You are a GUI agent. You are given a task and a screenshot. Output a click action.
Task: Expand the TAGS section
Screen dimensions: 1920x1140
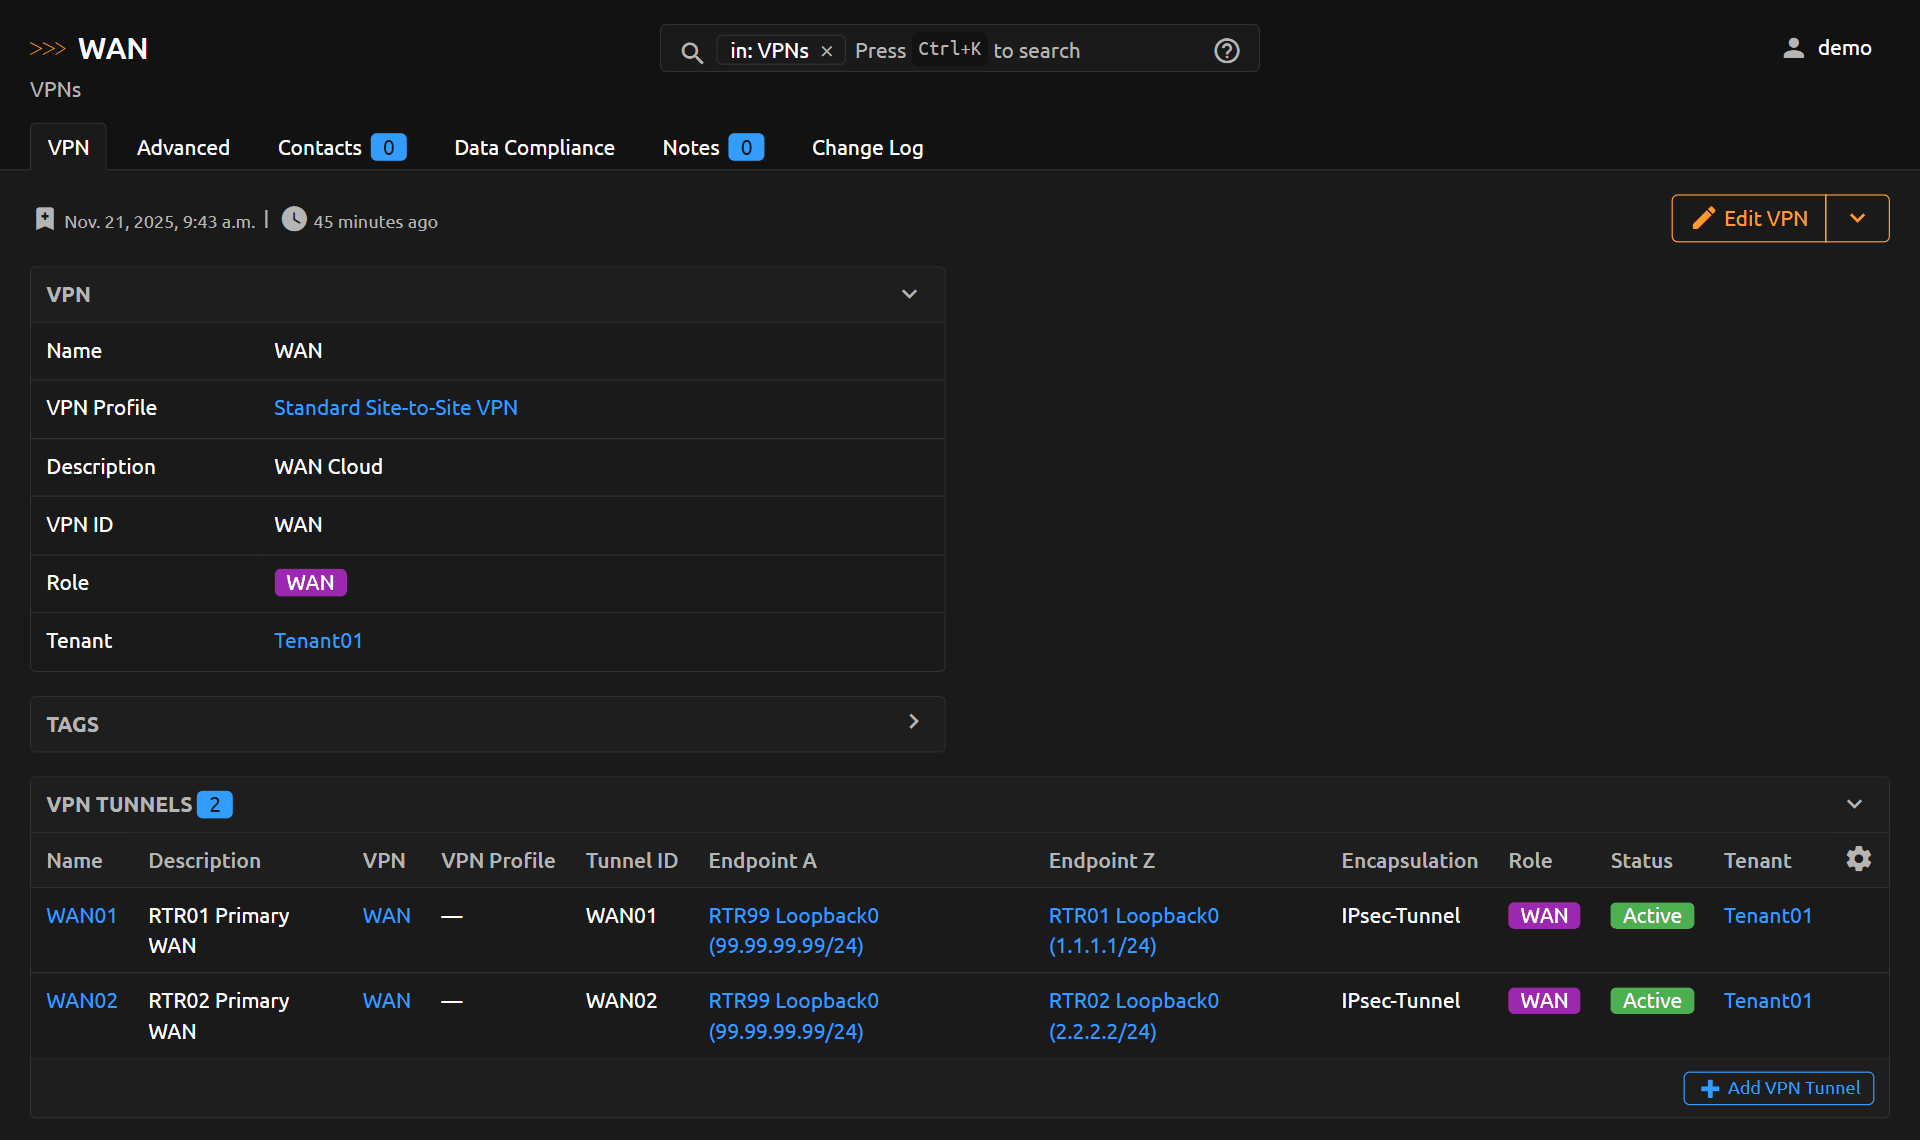tap(913, 721)
